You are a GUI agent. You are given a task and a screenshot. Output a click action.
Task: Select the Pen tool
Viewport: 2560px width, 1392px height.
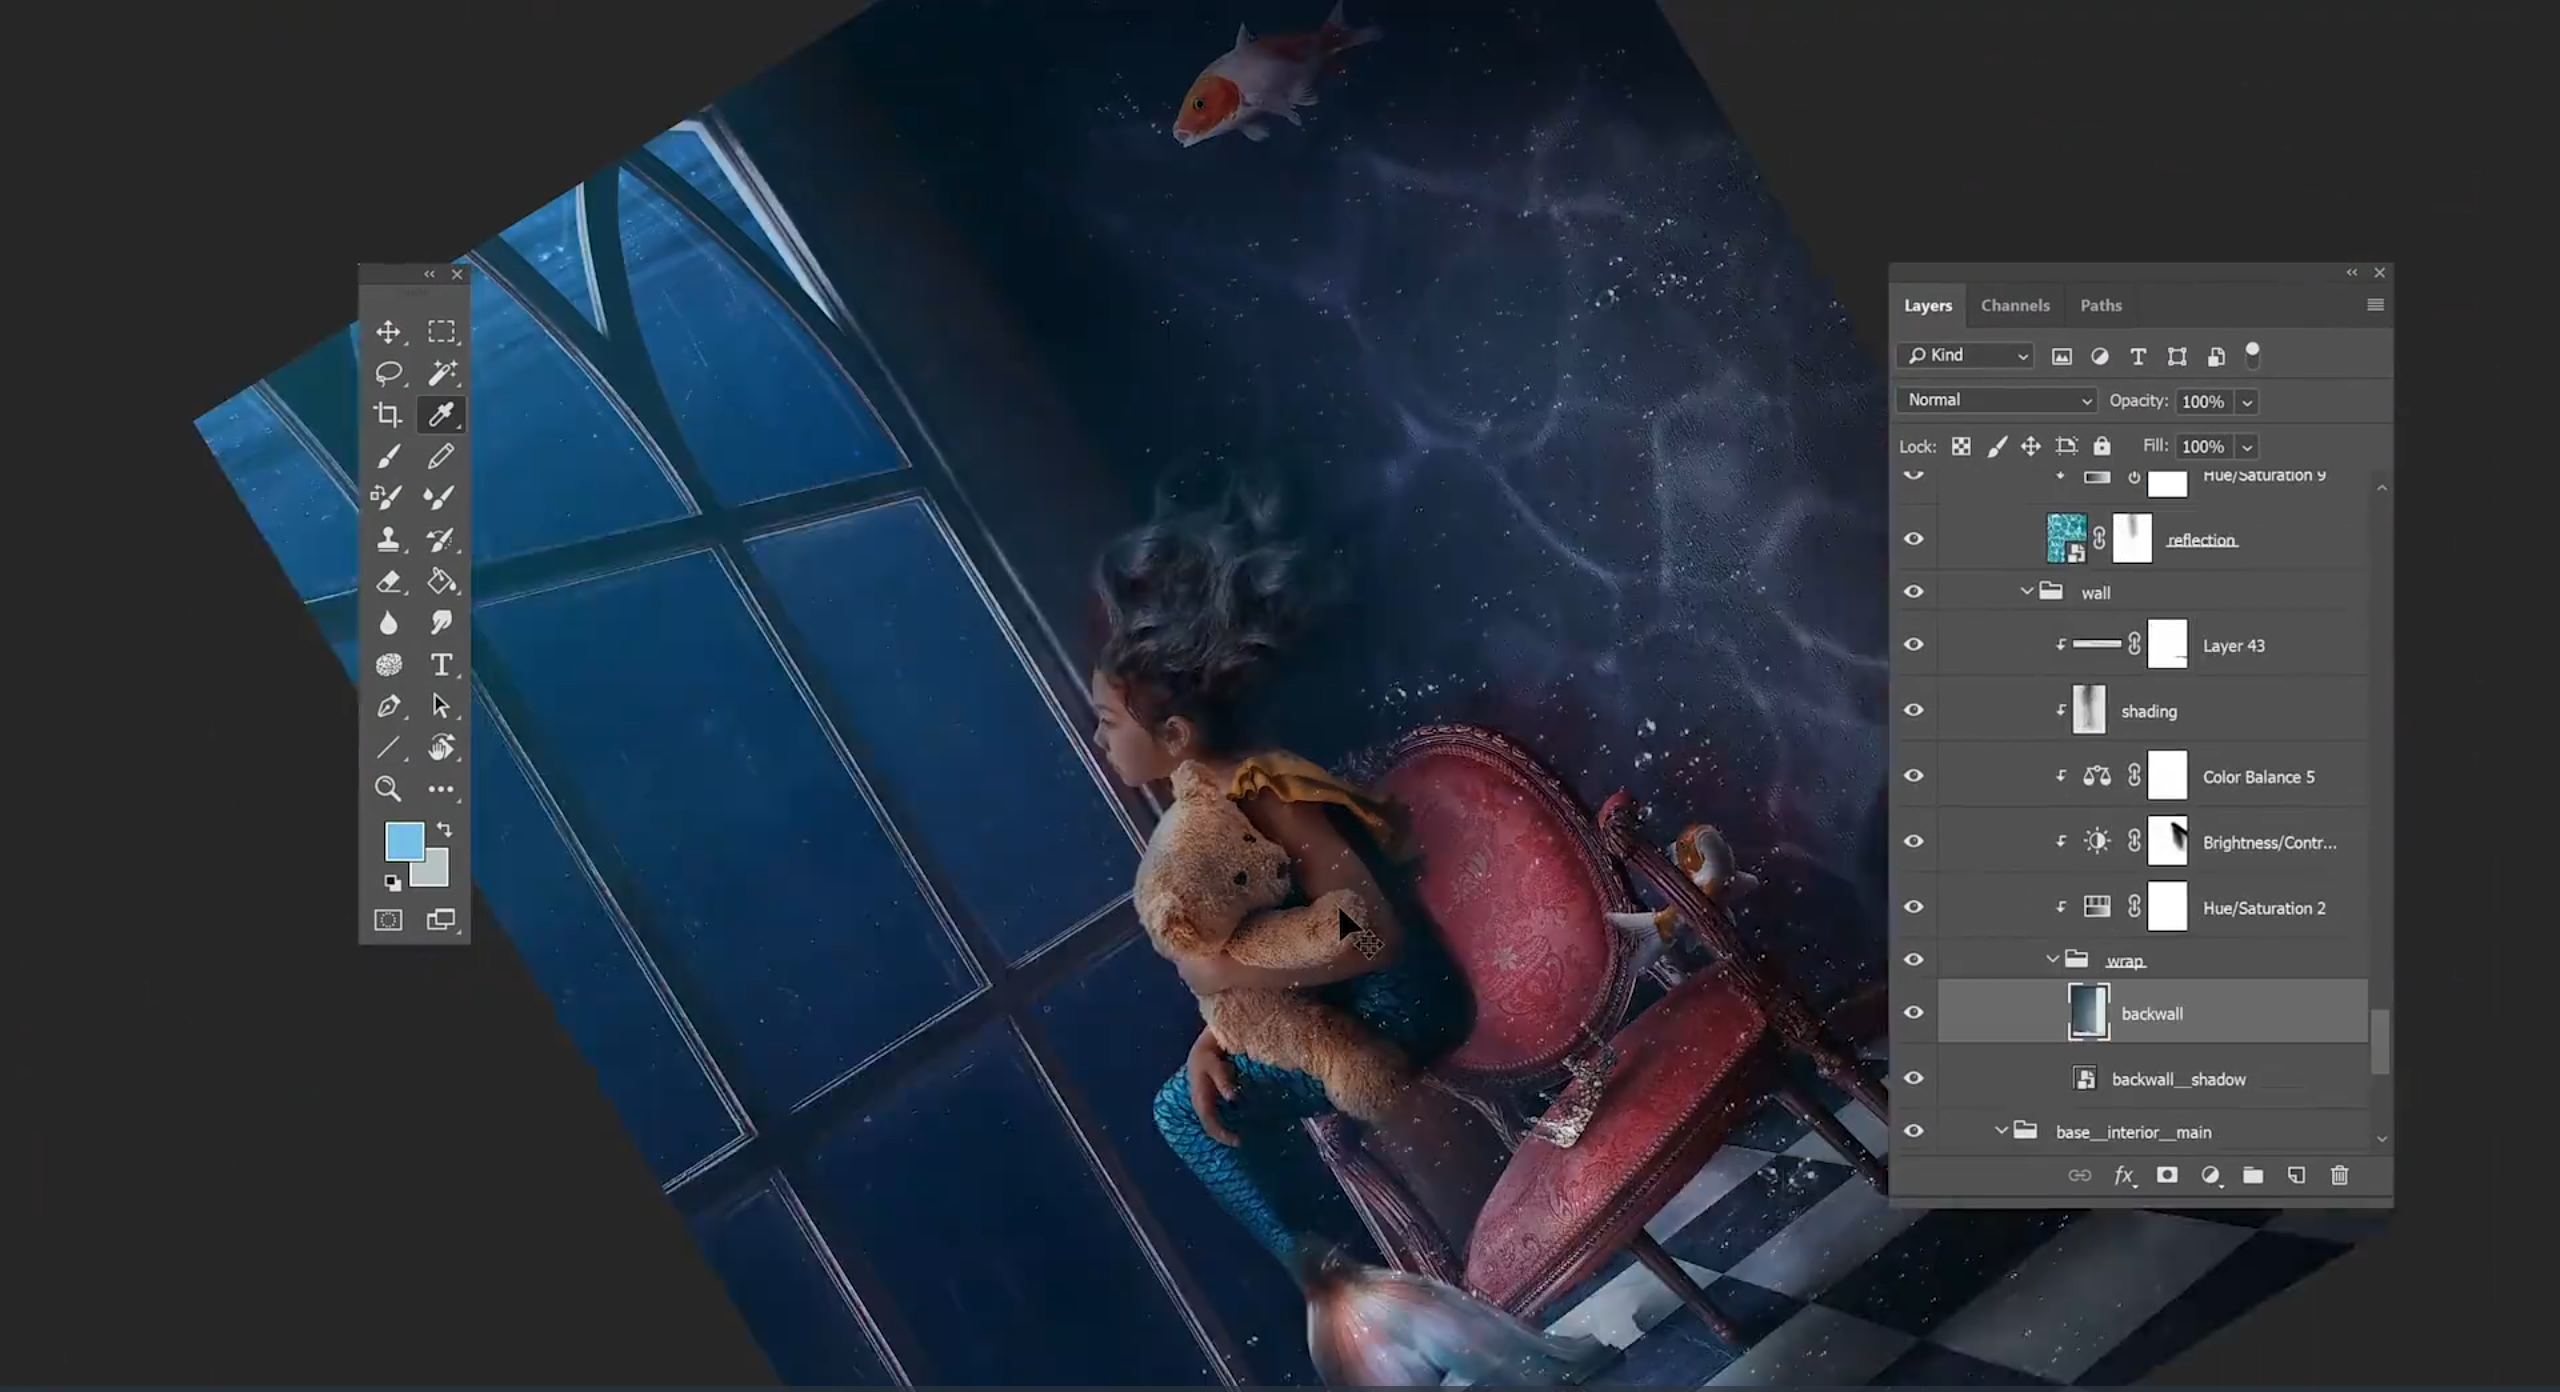[x=388, y=706]
